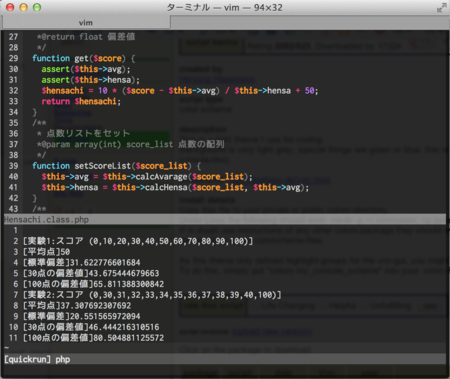Screen dimensions: 450x379
Task: Click 'function setScoreList($score_list)' line
Action: pos(116,166)
